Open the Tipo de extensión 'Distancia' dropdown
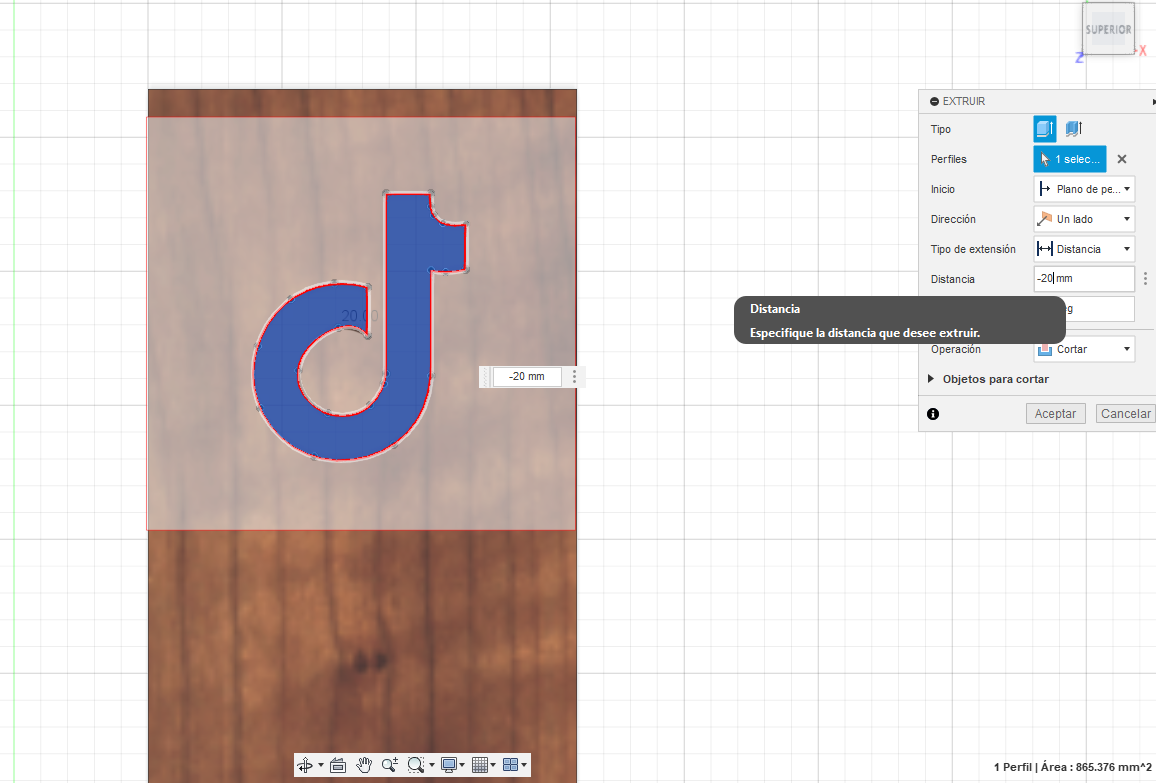Image resolution: width=1156 pixels, height=783 pixels. pyautogui.click(x=1084, y=249)
